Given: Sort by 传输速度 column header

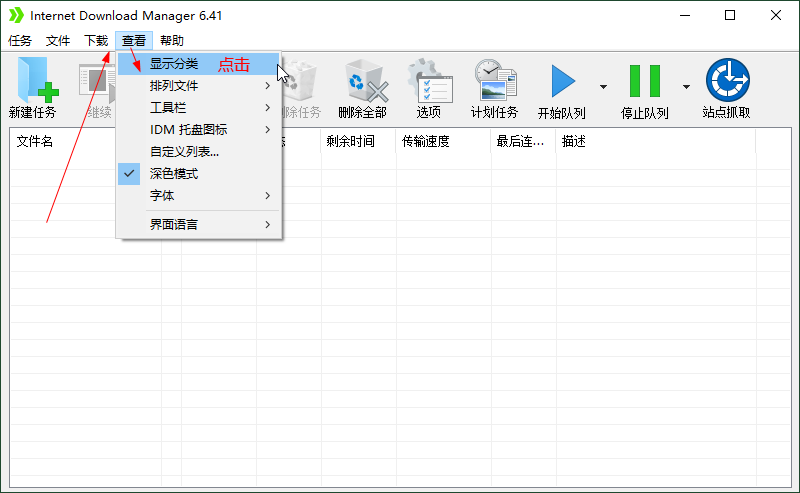Looking at the screenshot, I should coord(443,141).
